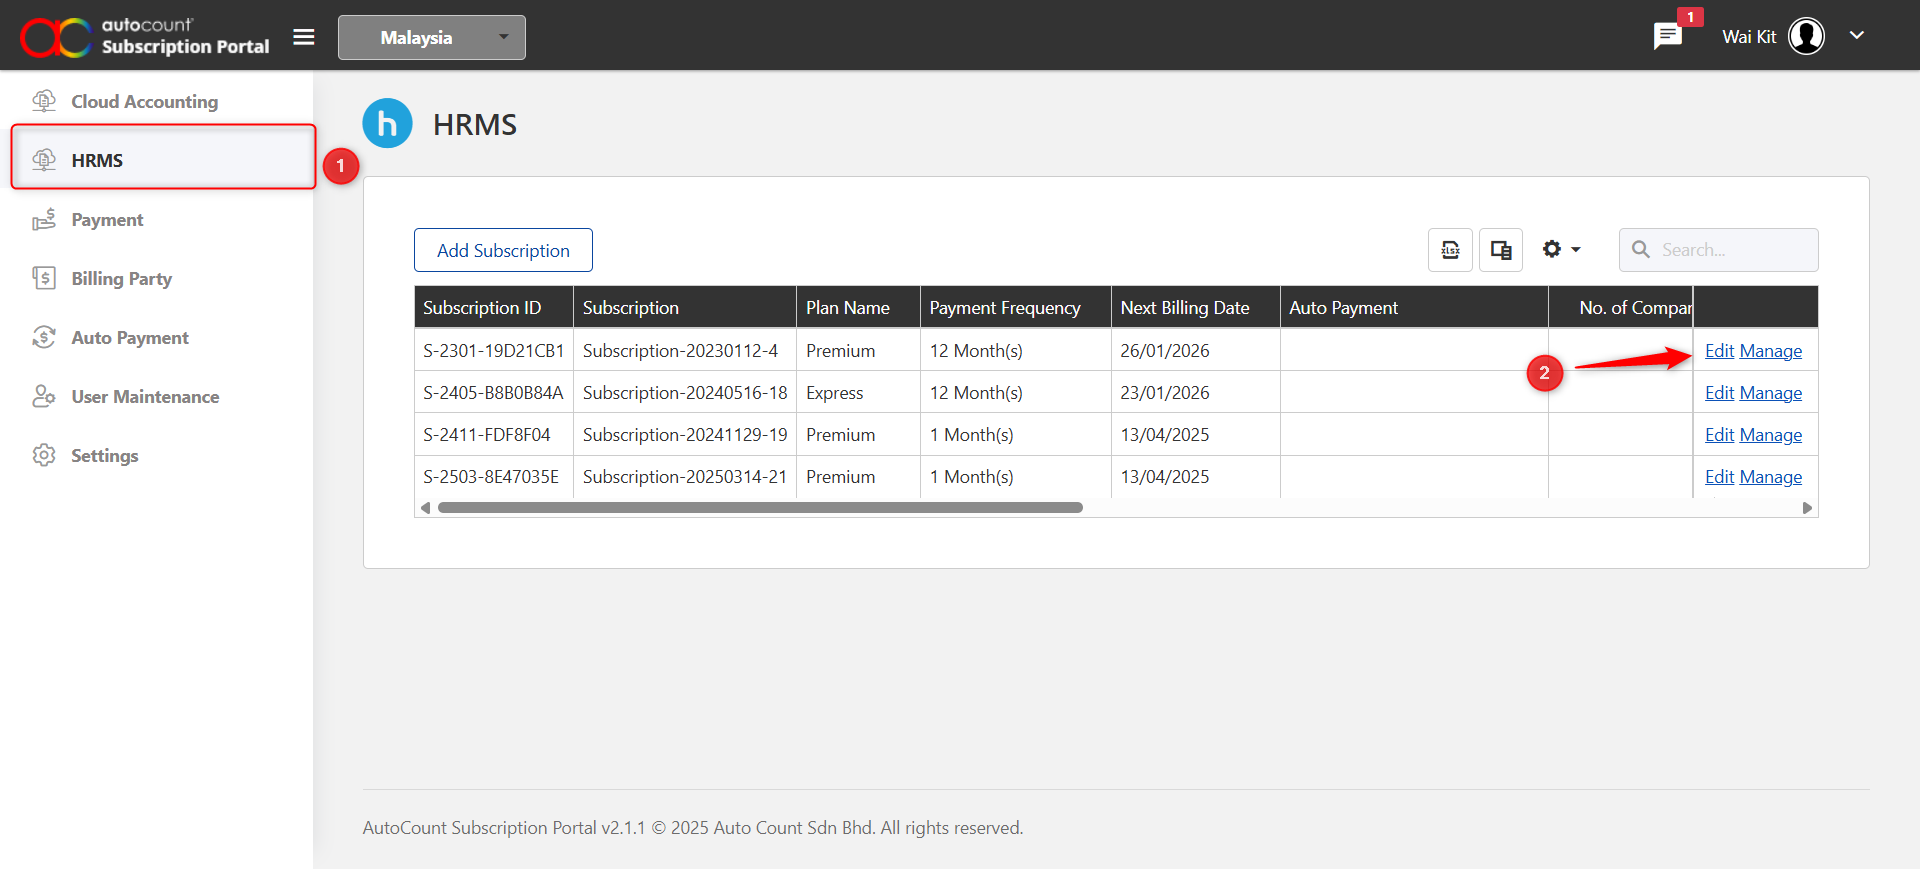Select the HRMS sidebar item
The image size is (1920, 869).
click(163, 160)
